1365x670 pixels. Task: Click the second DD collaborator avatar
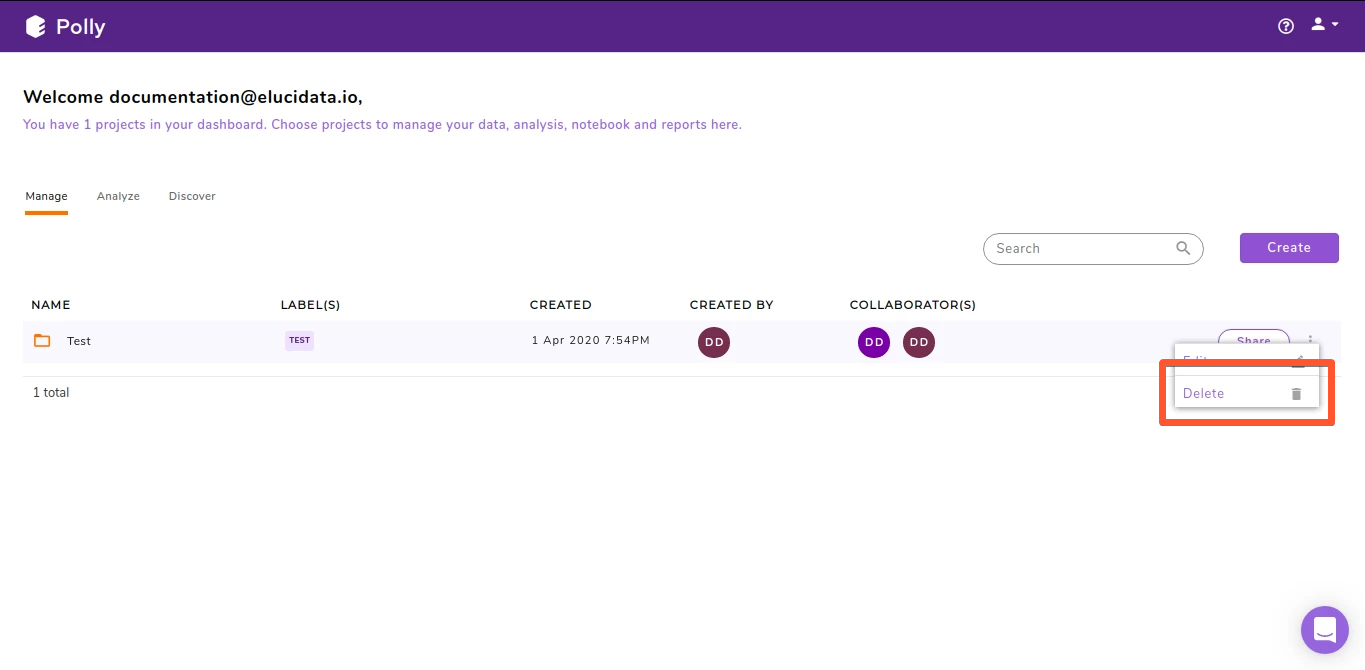[x=918, y=342]
